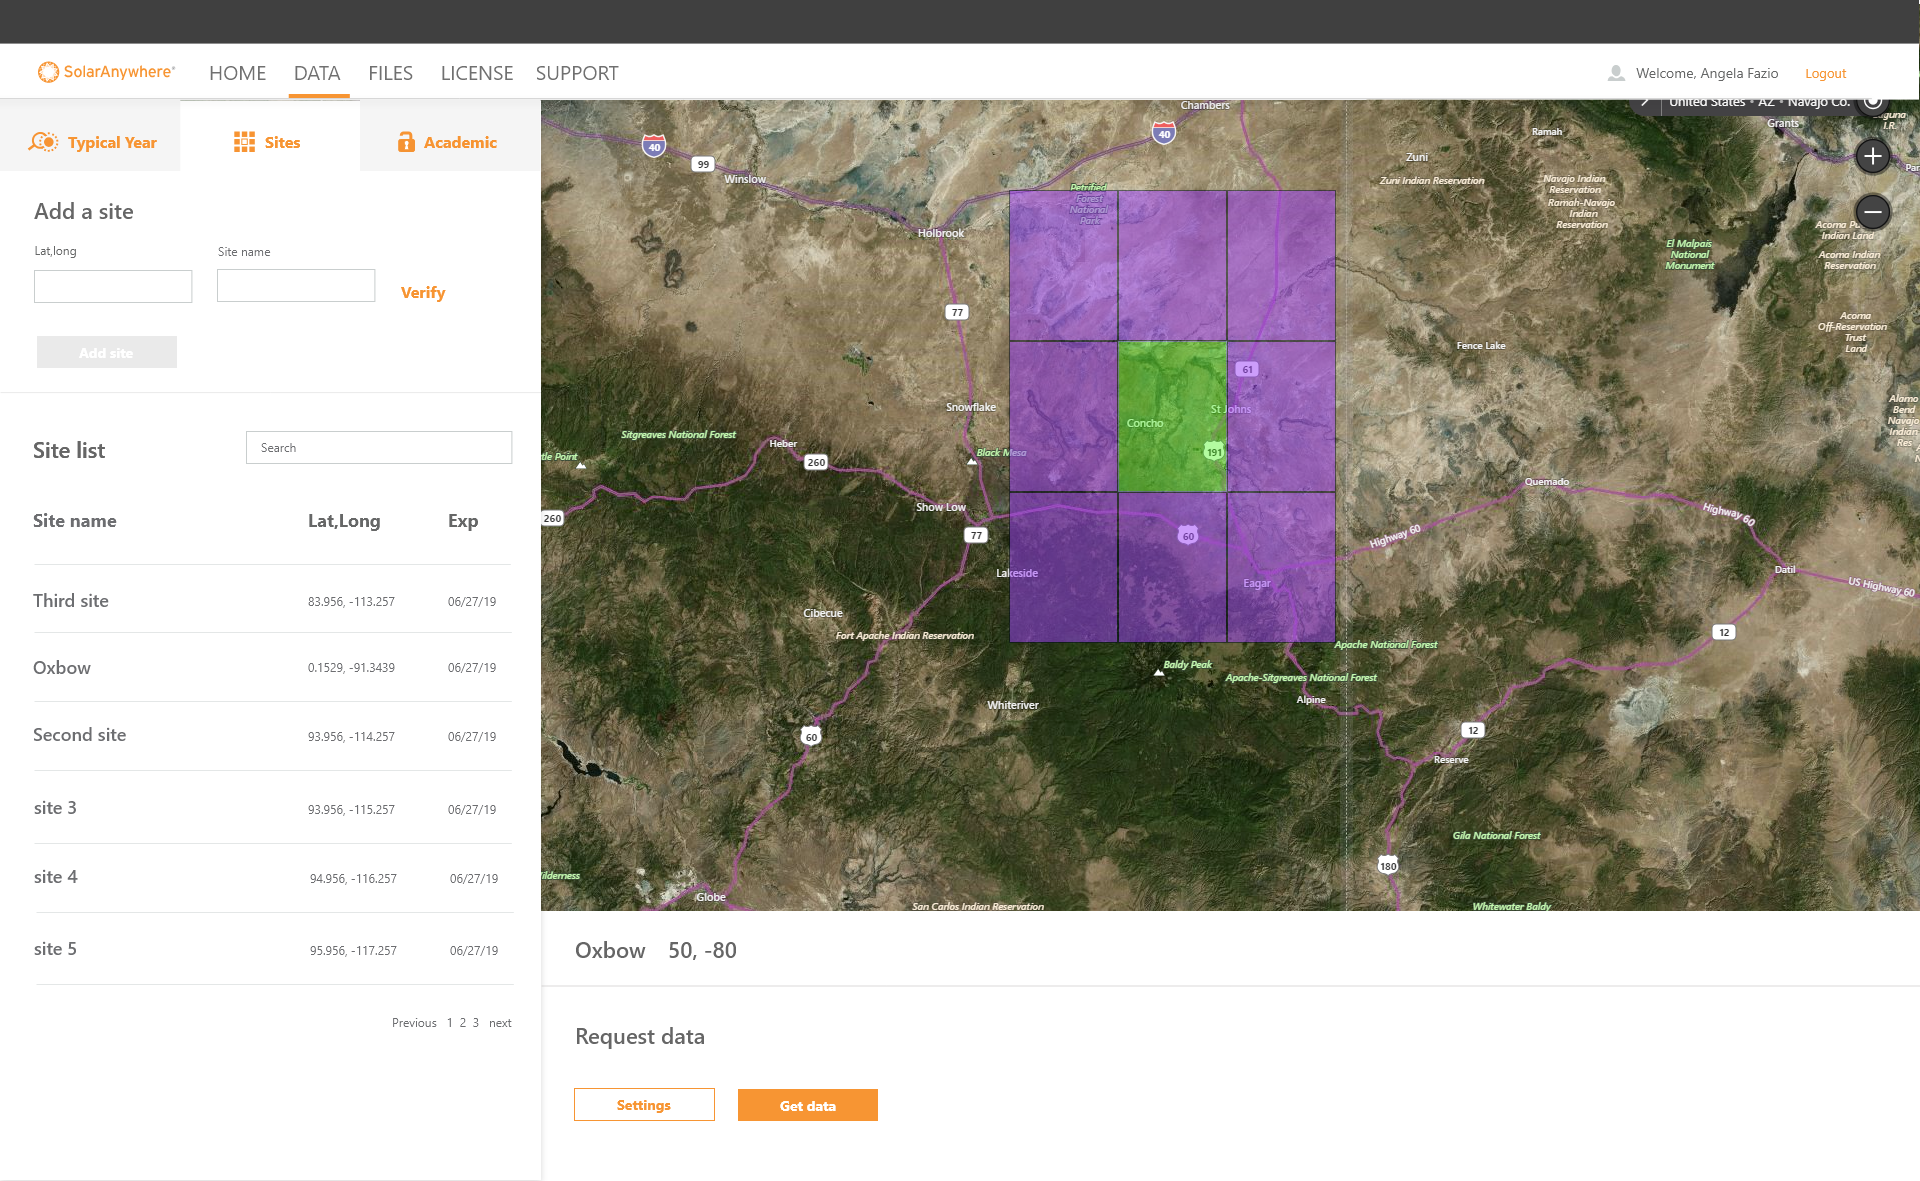1920x1181 pixels.
Task: Select the Sites tab
Action: pos(268,142)
